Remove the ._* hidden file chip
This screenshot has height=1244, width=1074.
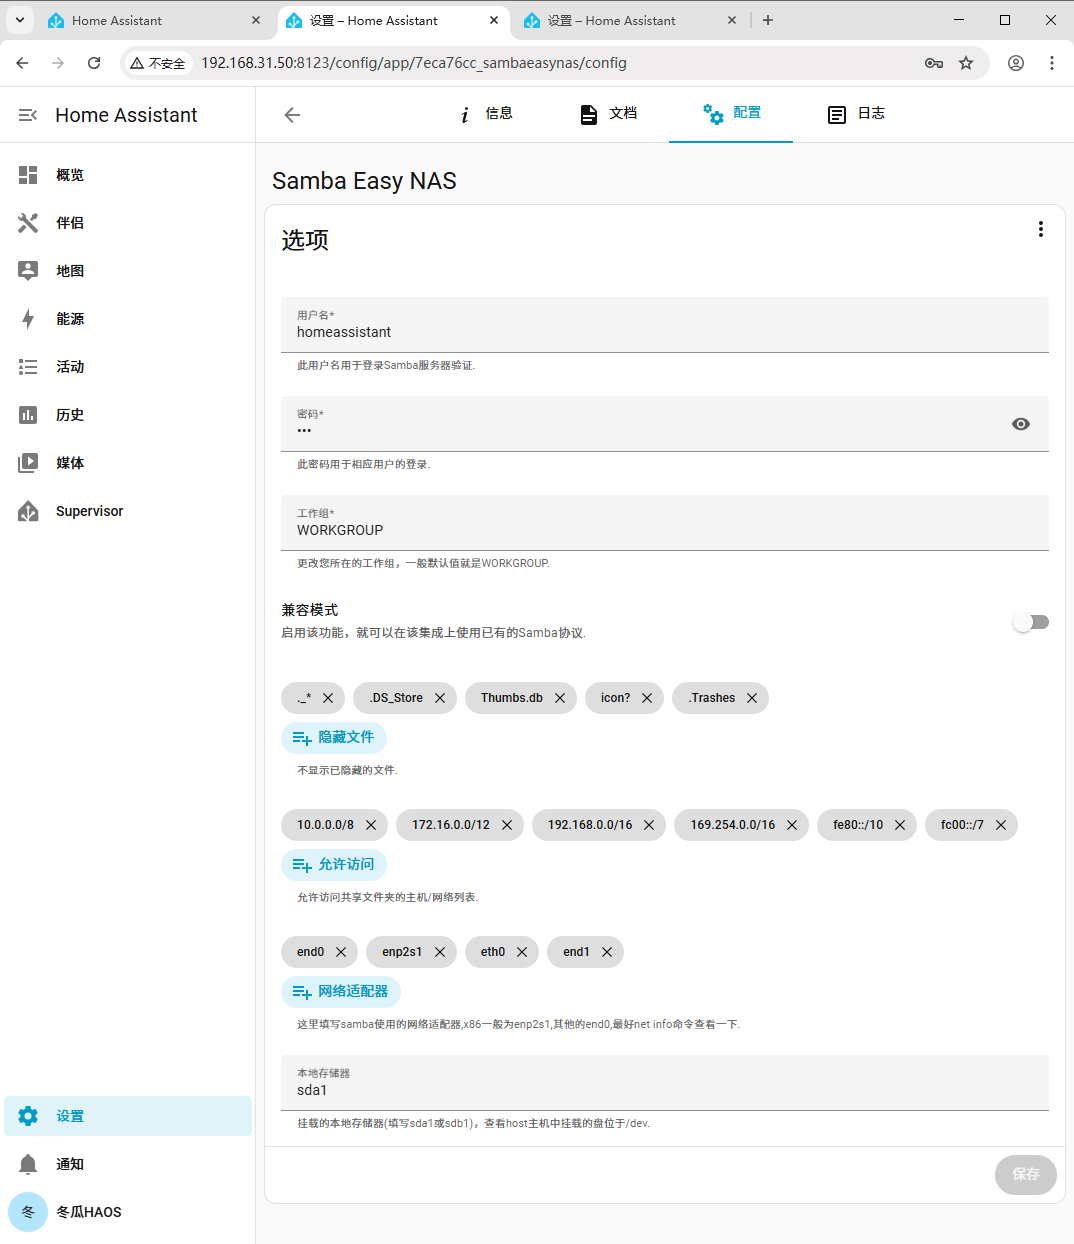[x=328, y=698]
